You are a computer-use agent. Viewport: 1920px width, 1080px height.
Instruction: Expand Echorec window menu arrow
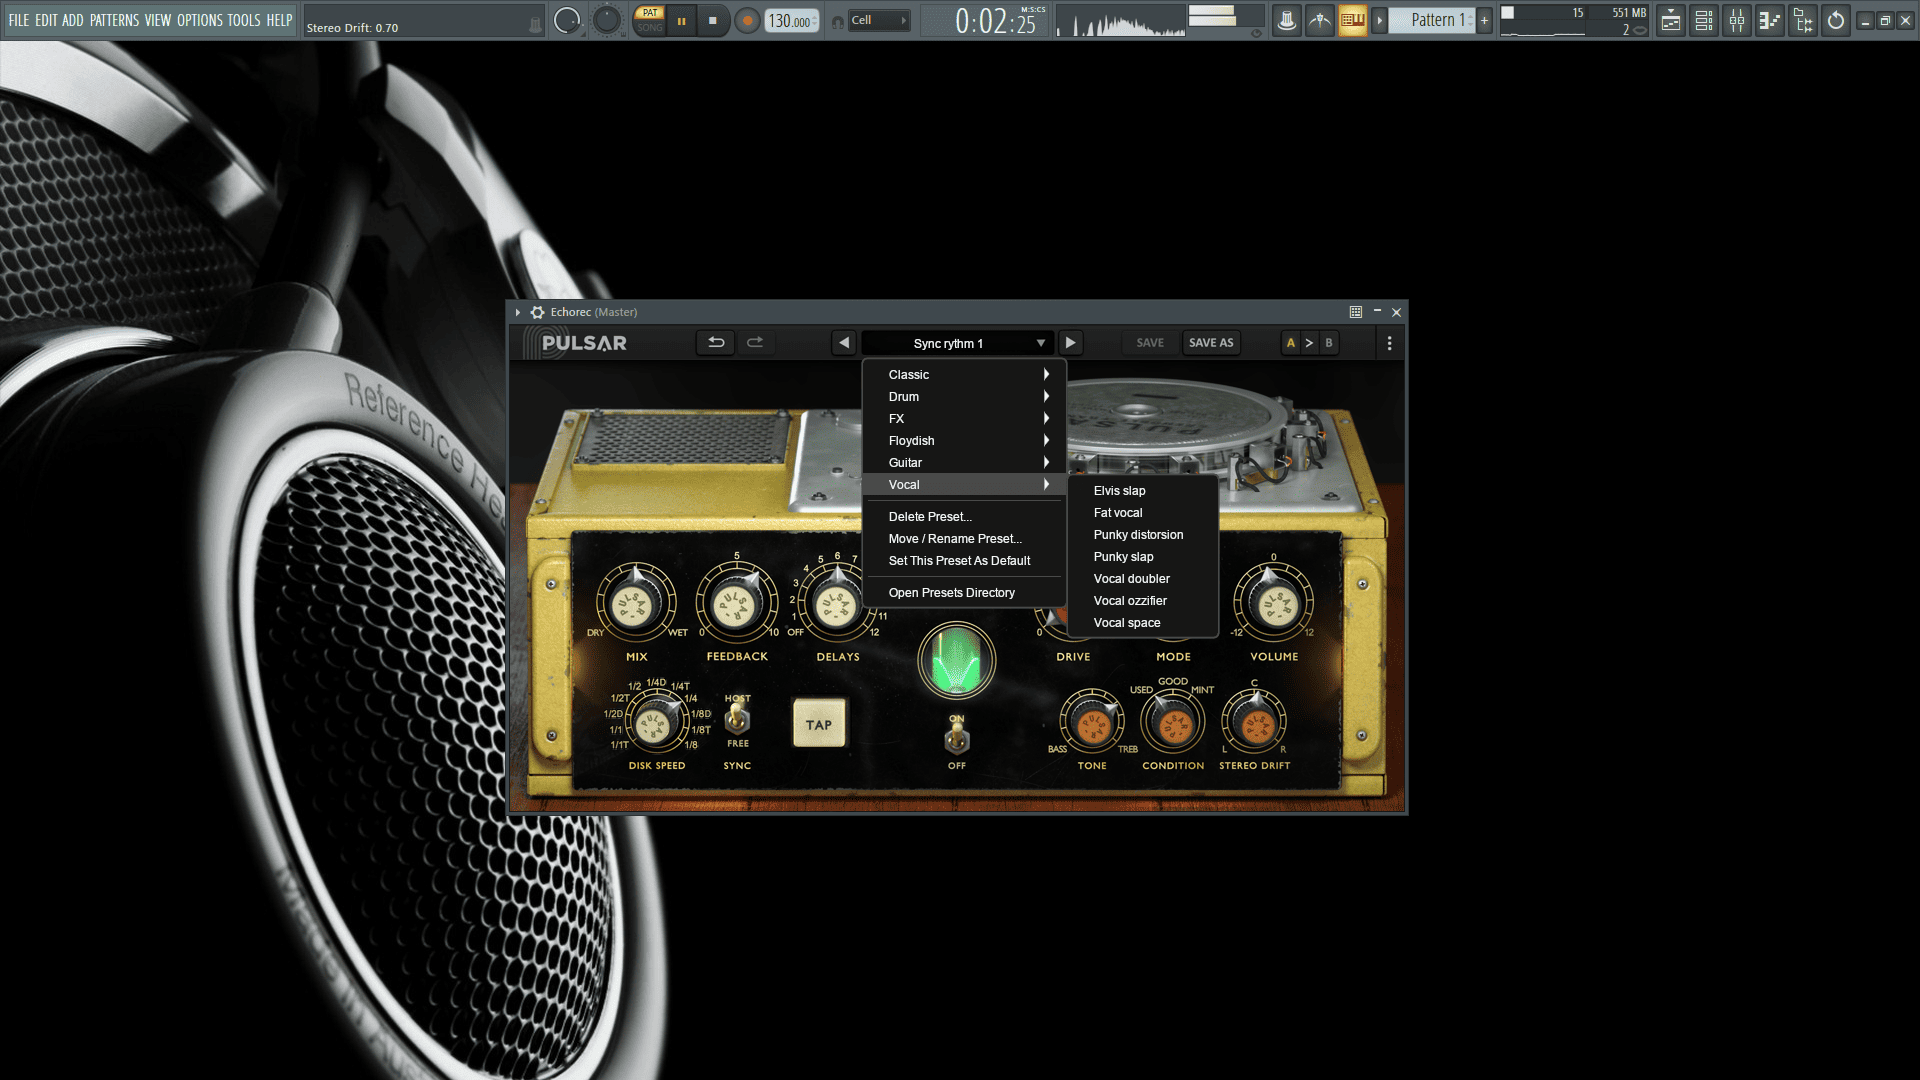click(518, 312)
